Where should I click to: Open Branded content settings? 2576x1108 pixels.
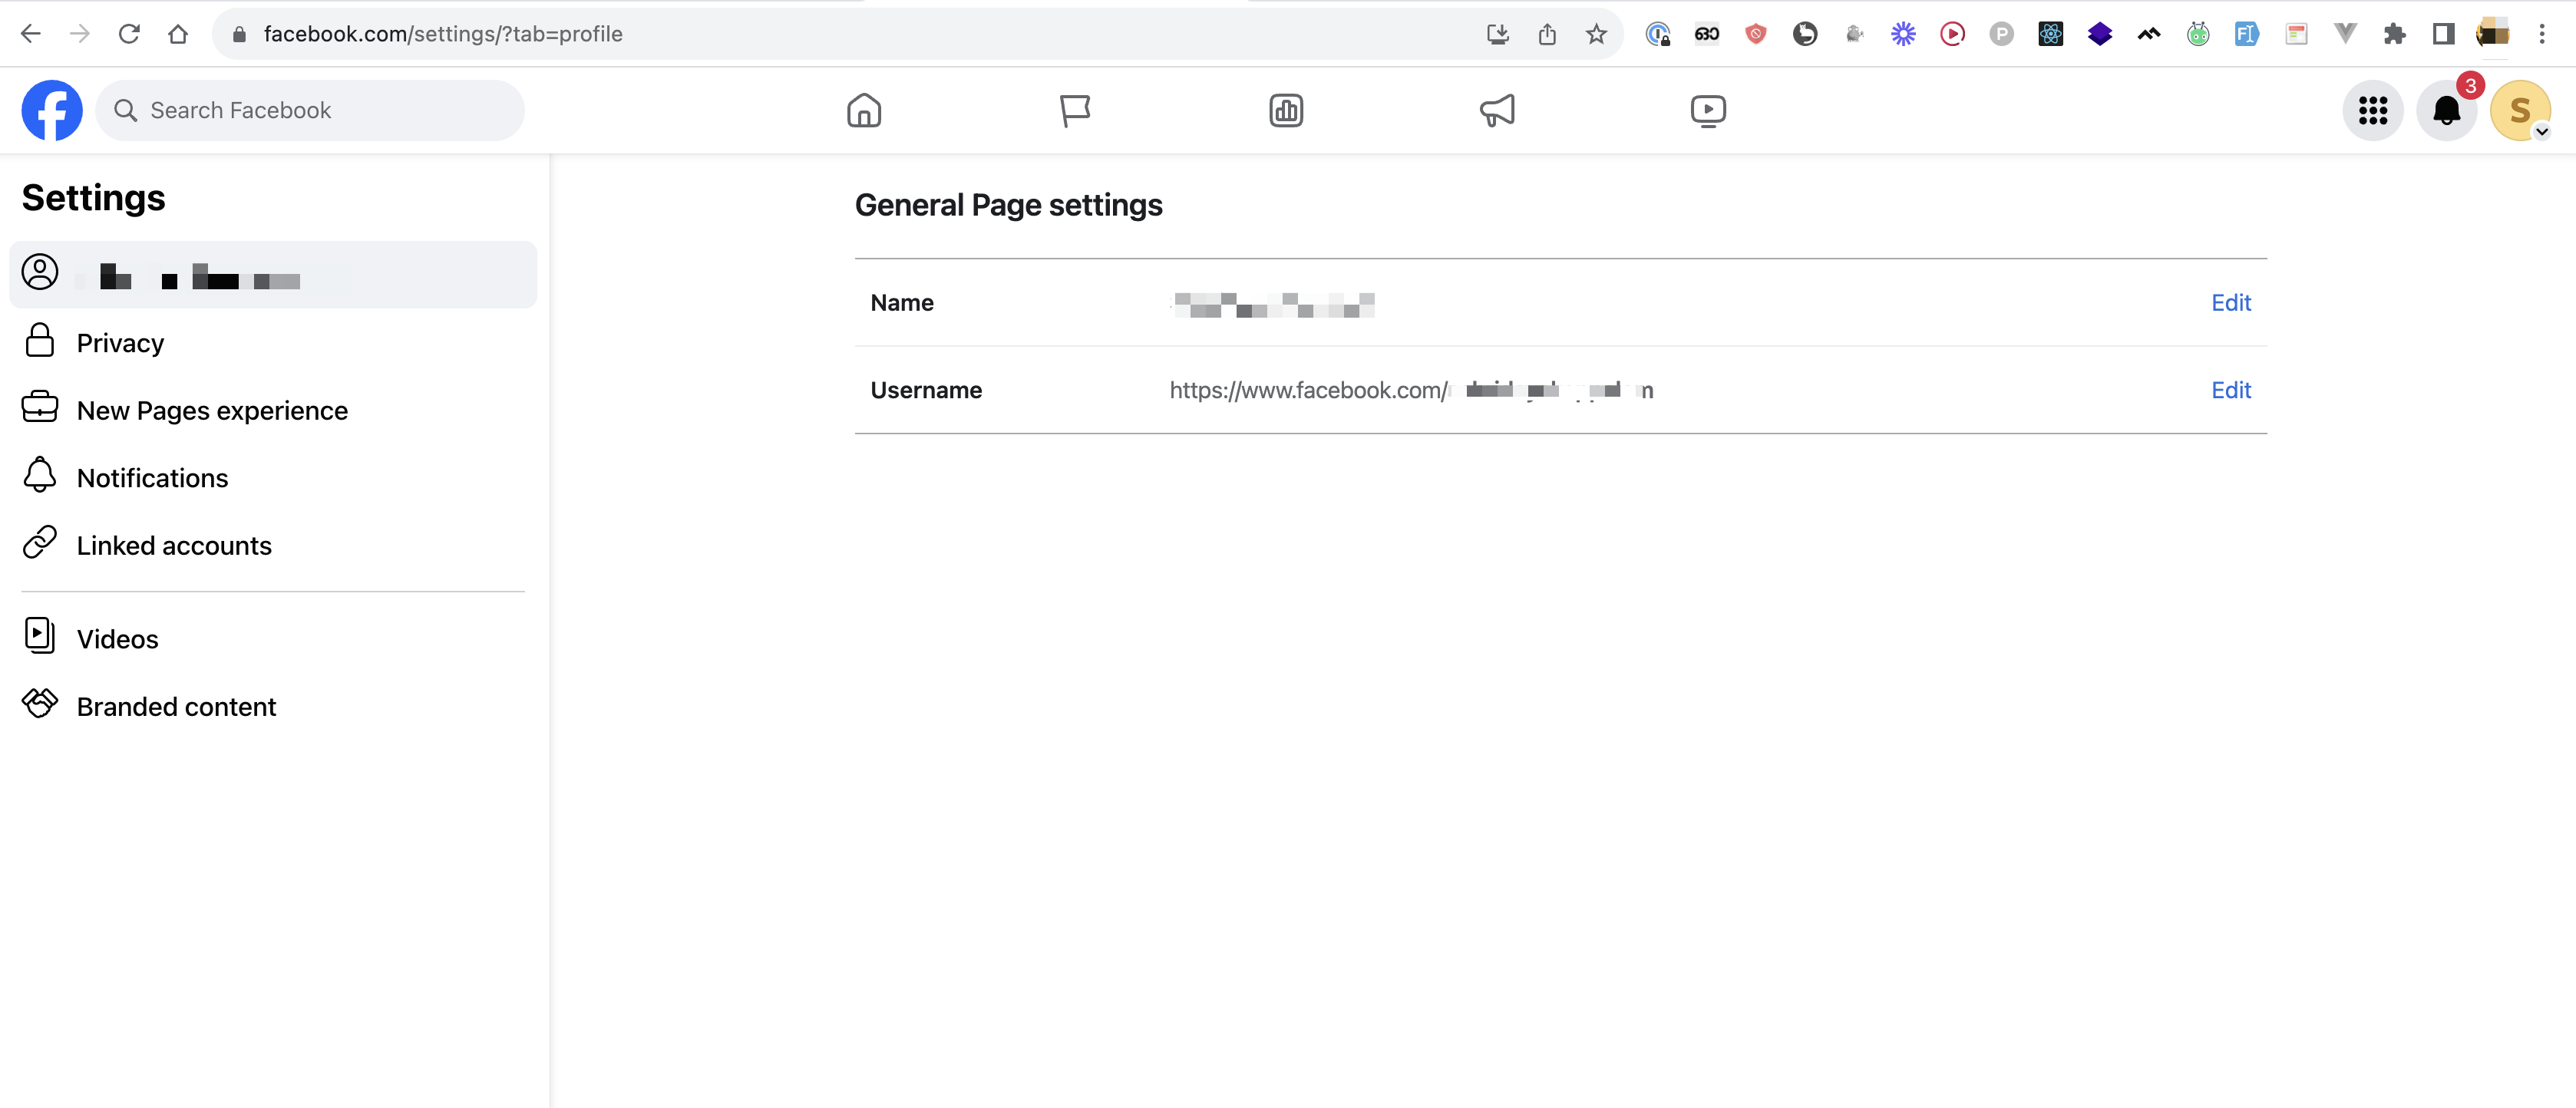coord(176,706)
